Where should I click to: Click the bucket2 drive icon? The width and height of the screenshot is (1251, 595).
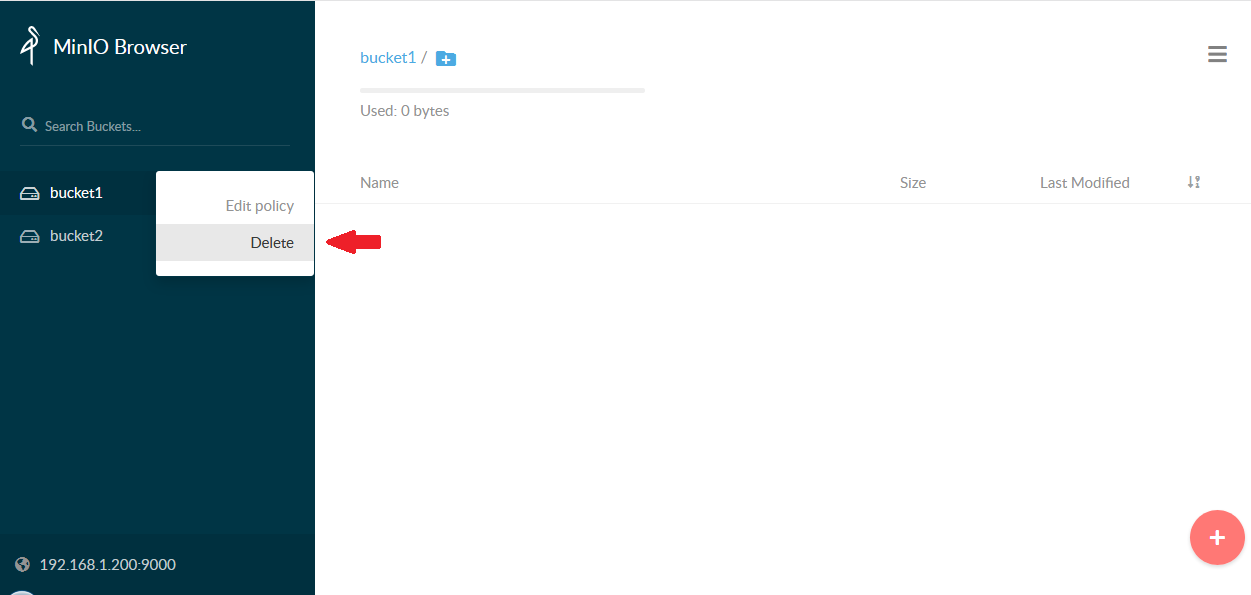[x=30, y=237]
